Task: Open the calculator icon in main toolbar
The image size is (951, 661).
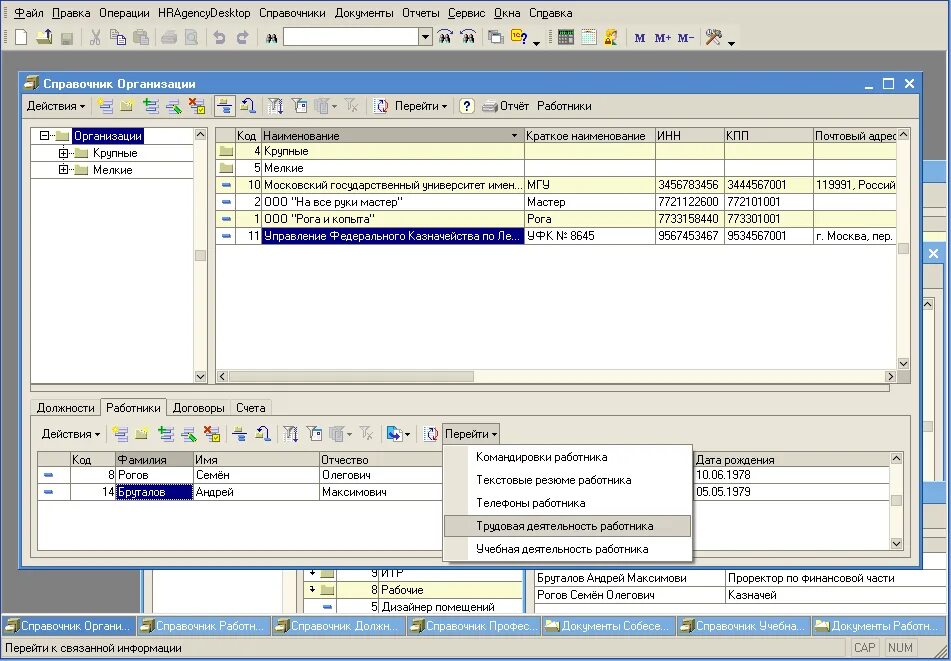Action: pos(565,37)
